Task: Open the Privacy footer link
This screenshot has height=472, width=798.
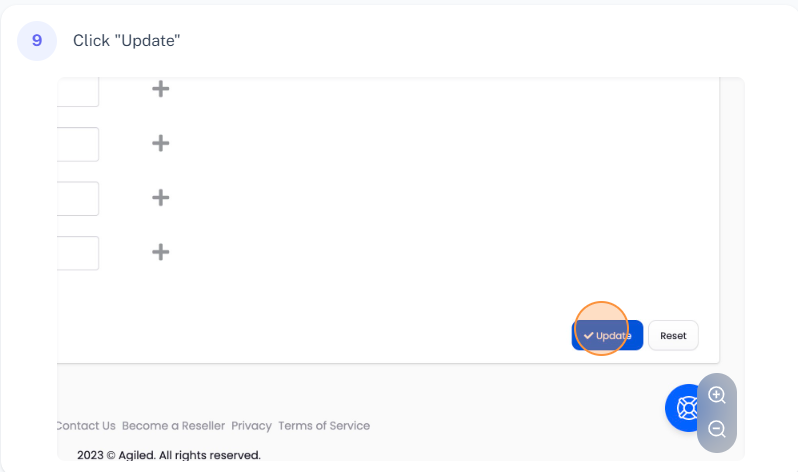Action: coord(251,425)
